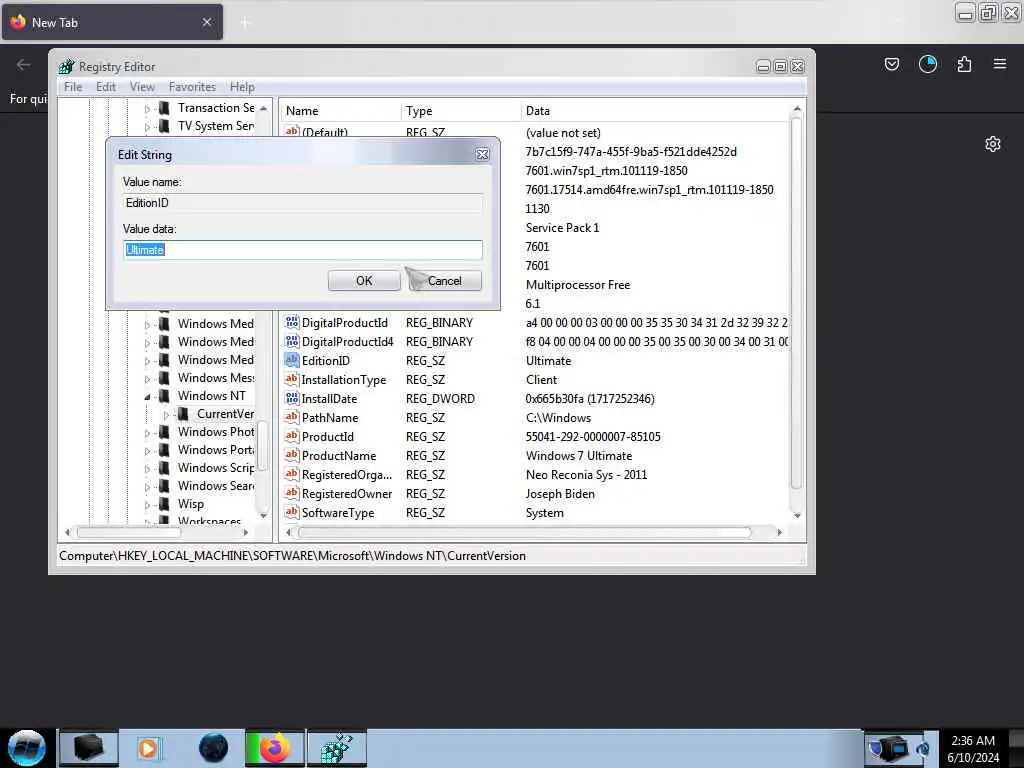Screen dimensions: 1024x768
Task: Select the InstallDate DWORD value icon
Action: (292, 398)
